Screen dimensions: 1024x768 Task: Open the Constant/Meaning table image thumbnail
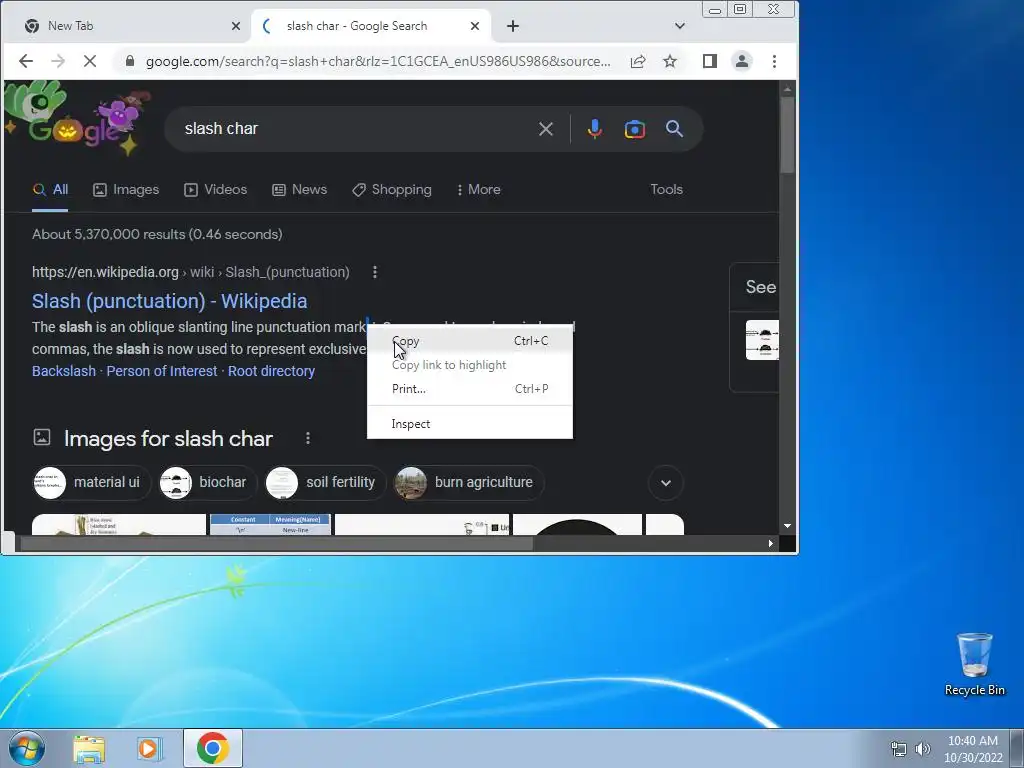click(270, 524)
